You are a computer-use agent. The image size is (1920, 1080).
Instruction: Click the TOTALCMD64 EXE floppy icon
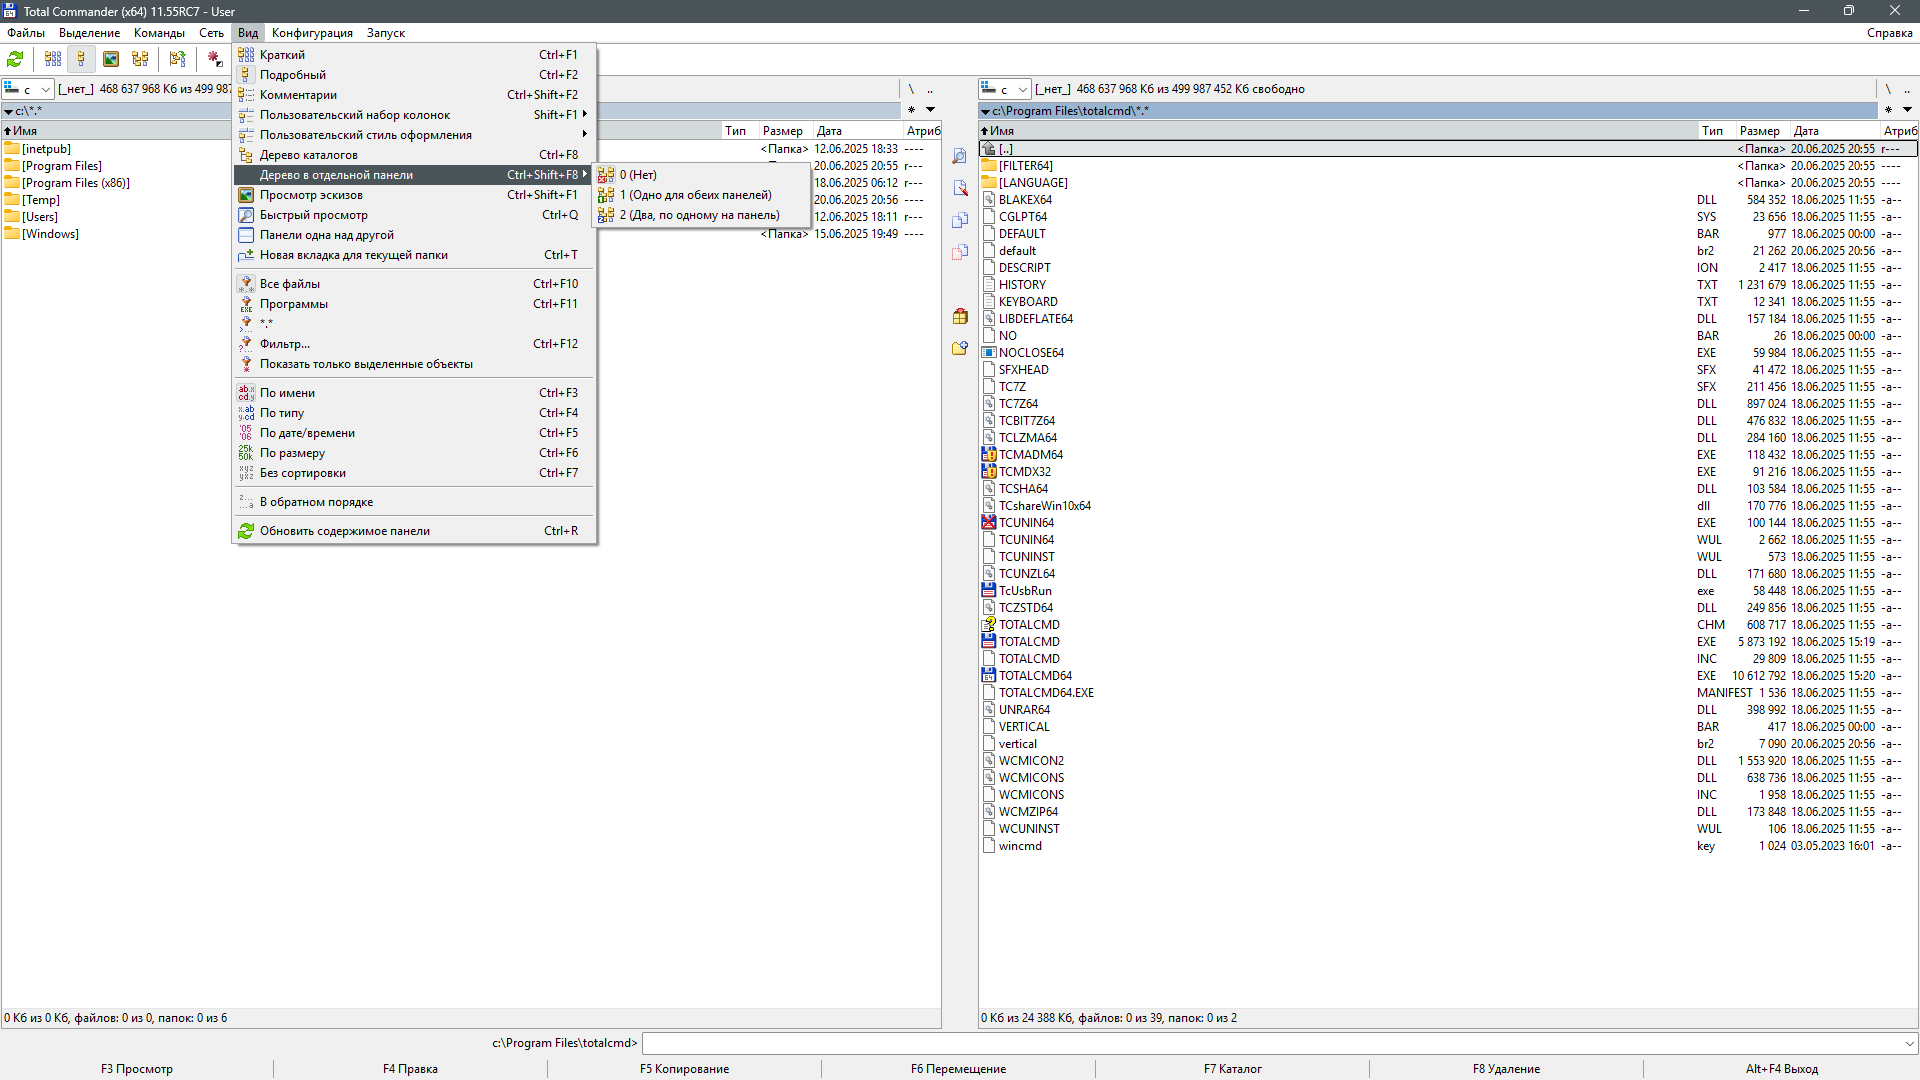coord(989,676)
